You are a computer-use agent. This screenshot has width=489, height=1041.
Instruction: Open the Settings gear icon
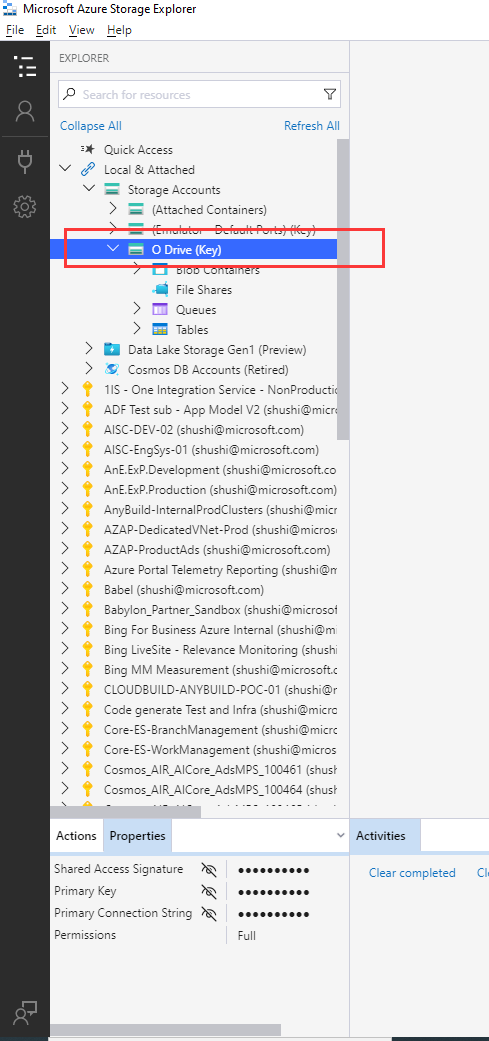pos(25,207)
